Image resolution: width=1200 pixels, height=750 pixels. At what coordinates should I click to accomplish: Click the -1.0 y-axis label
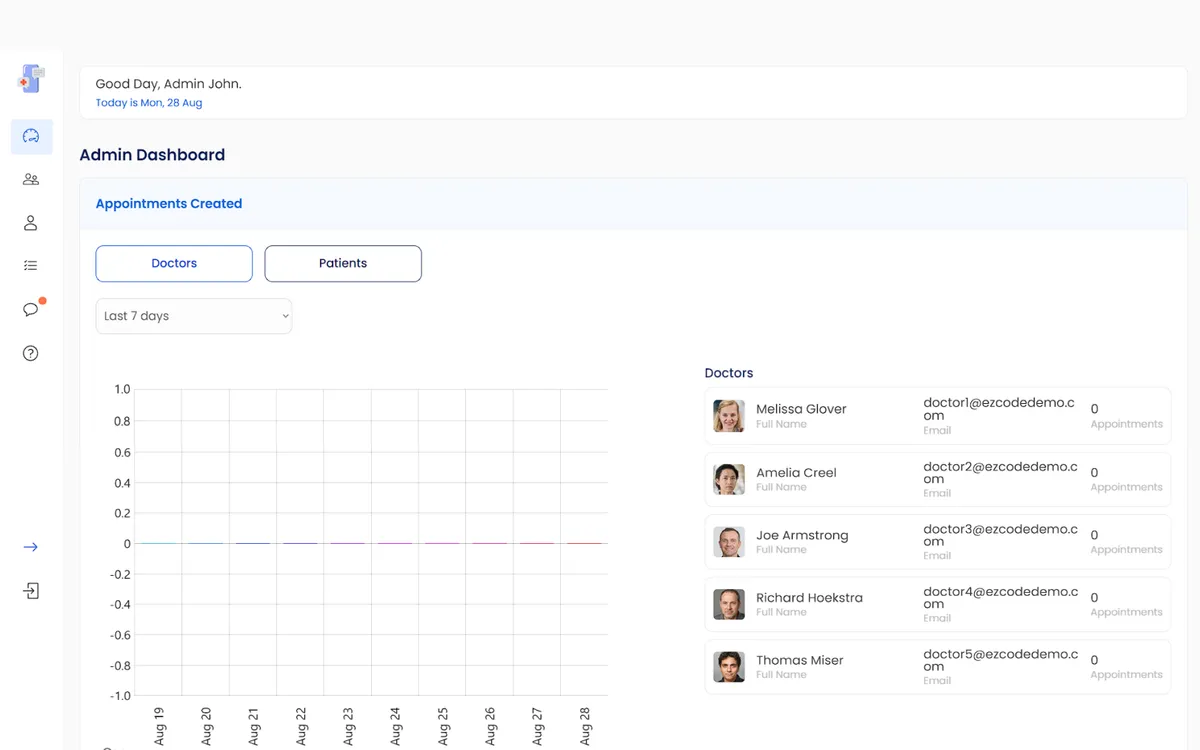pyautogui.click(x=120, y=696)
